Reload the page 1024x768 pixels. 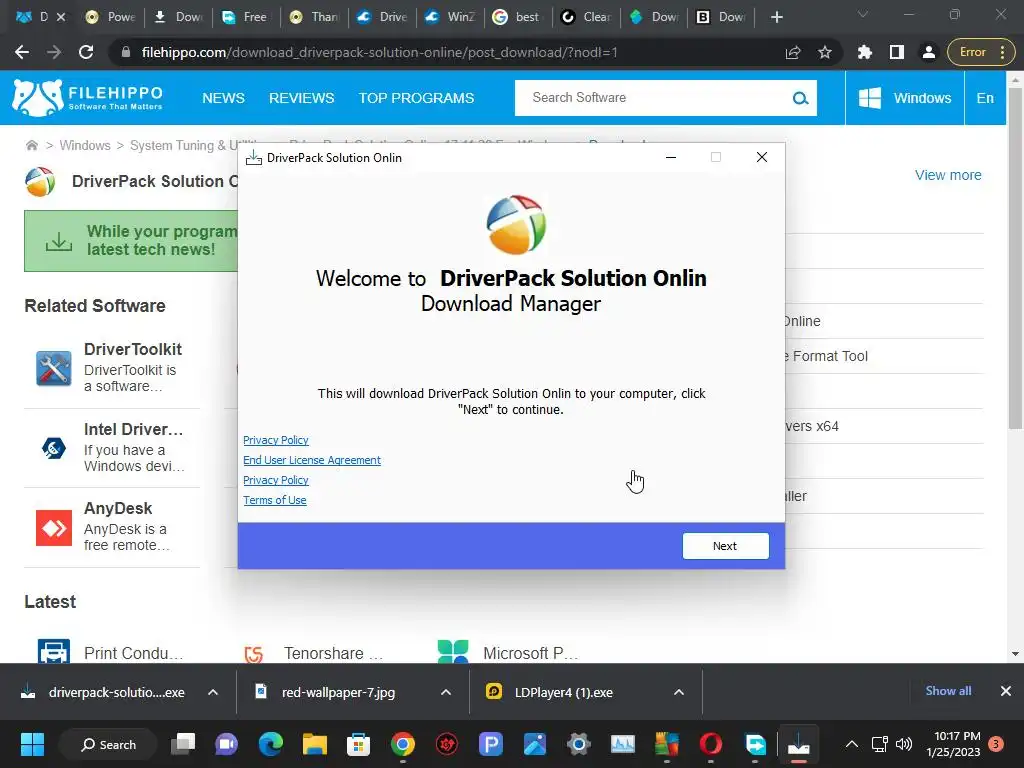[x=86, y=52]
